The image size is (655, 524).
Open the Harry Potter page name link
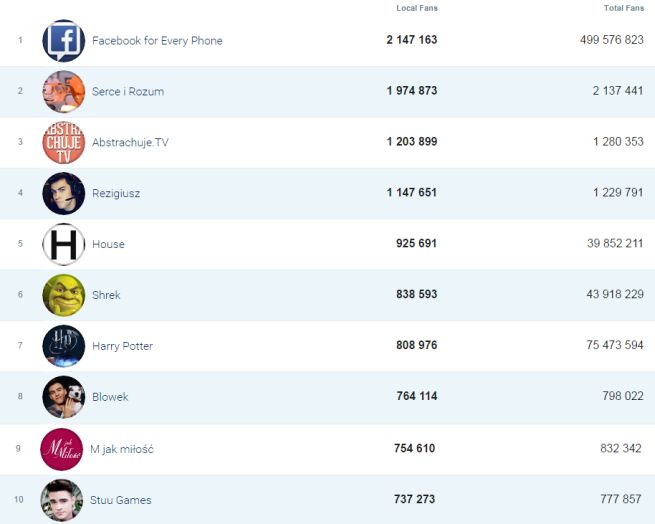coord(122,346)
